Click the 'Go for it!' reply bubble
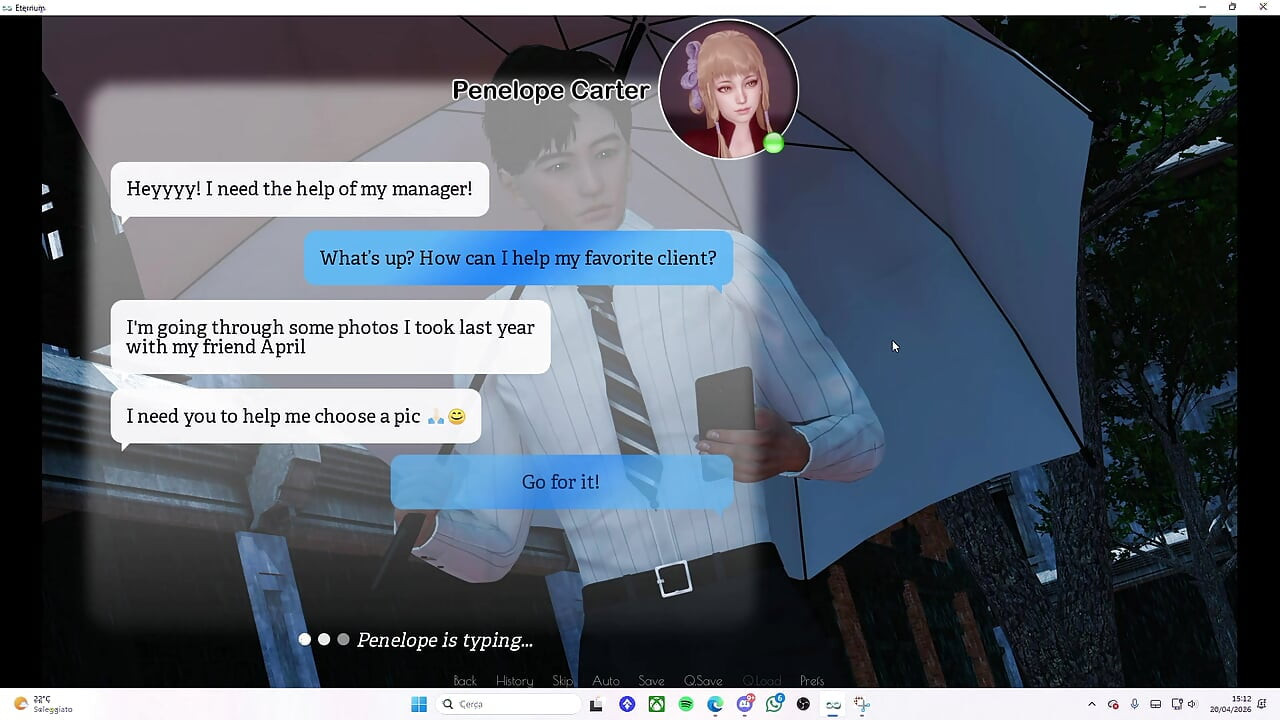This screenshot has width=1280, height=720. point(561,482)
